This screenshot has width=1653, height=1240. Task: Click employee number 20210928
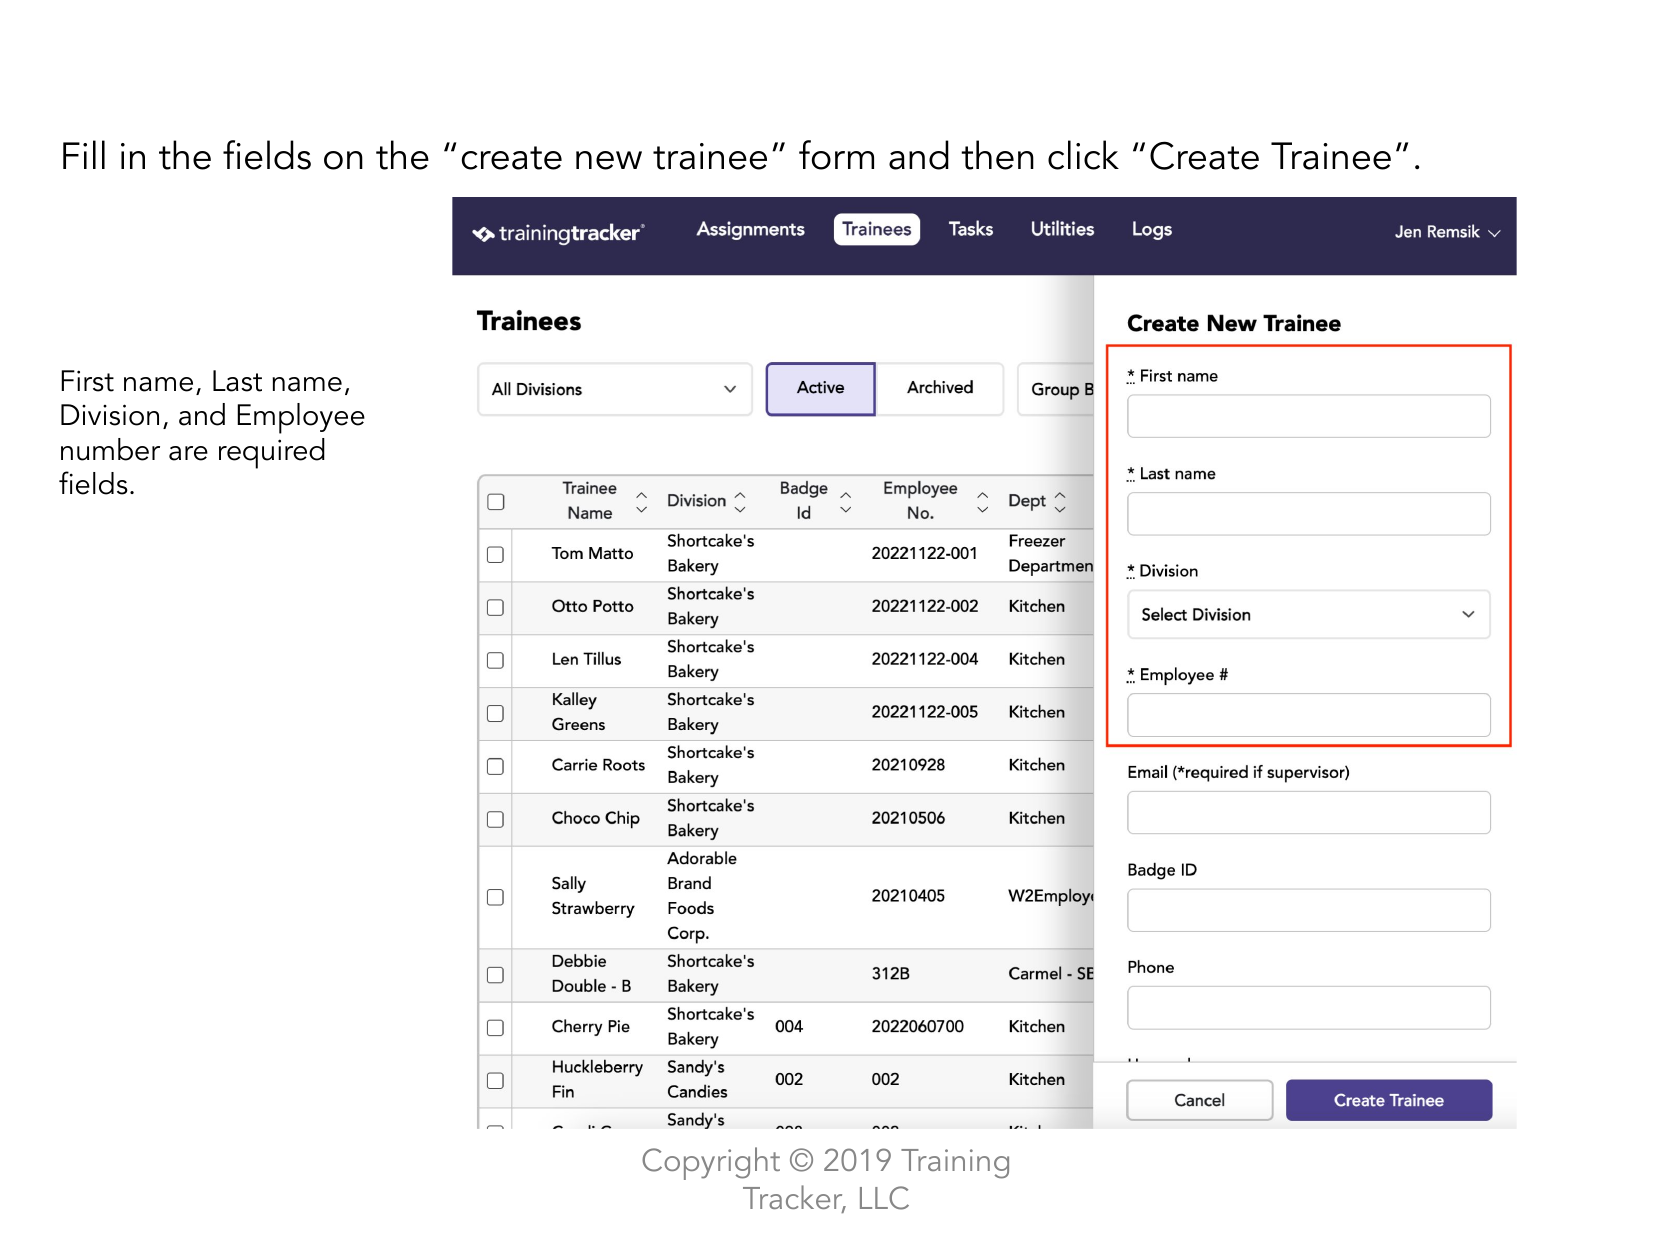(908, 765)
